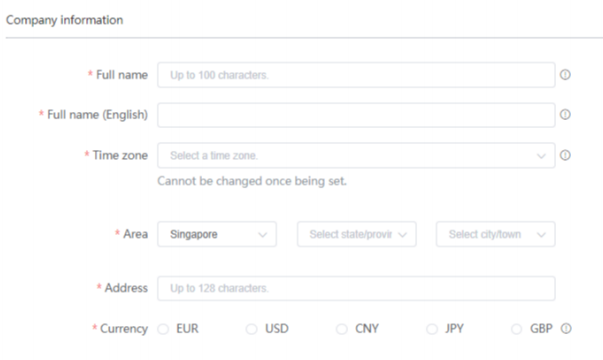Choose CNY as the currency
This screenshot has width=603, height=360.
pyautogui.click(x=341, y=329)
